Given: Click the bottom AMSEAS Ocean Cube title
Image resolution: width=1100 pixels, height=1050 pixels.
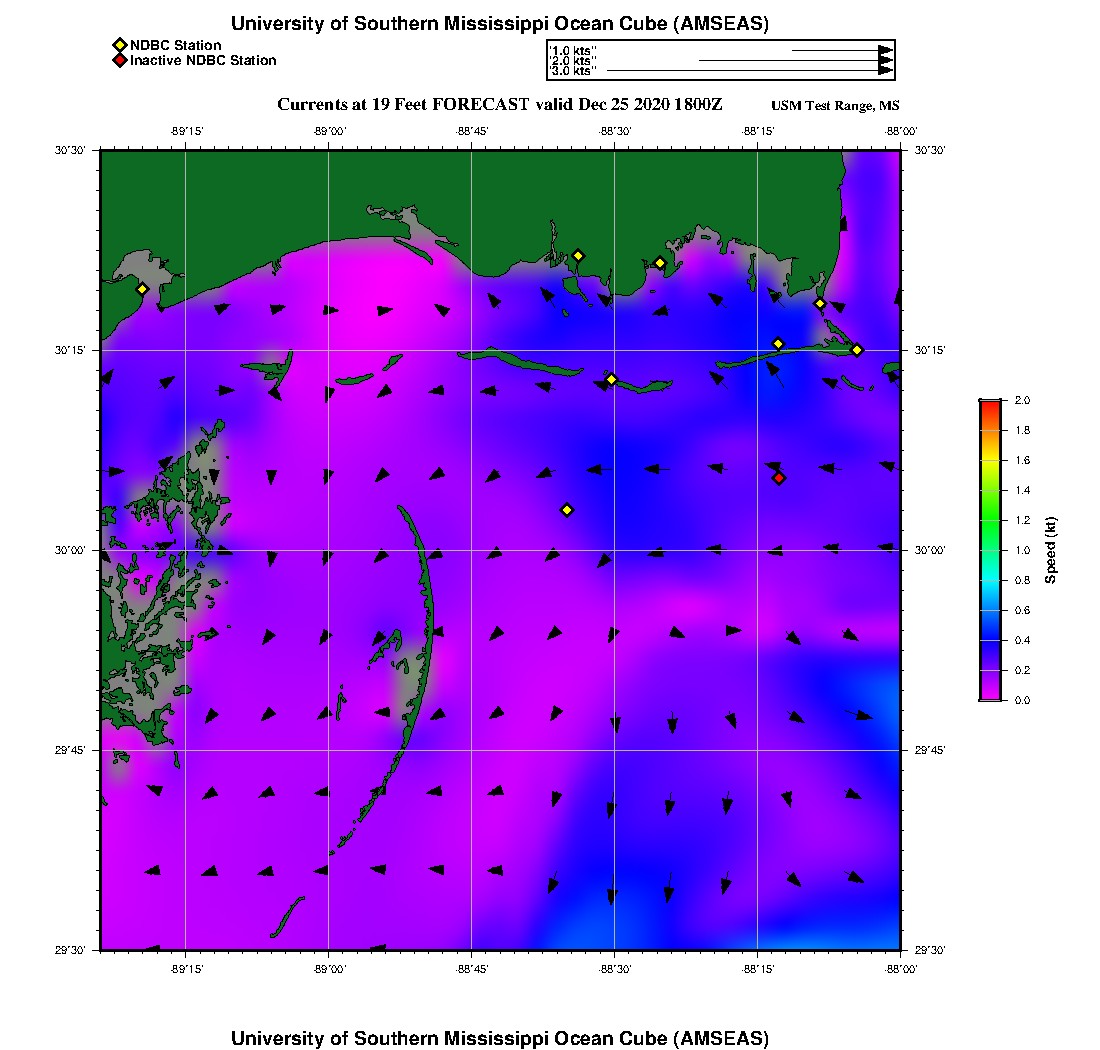Looking at the screenshot, I should click(500, 1037).
